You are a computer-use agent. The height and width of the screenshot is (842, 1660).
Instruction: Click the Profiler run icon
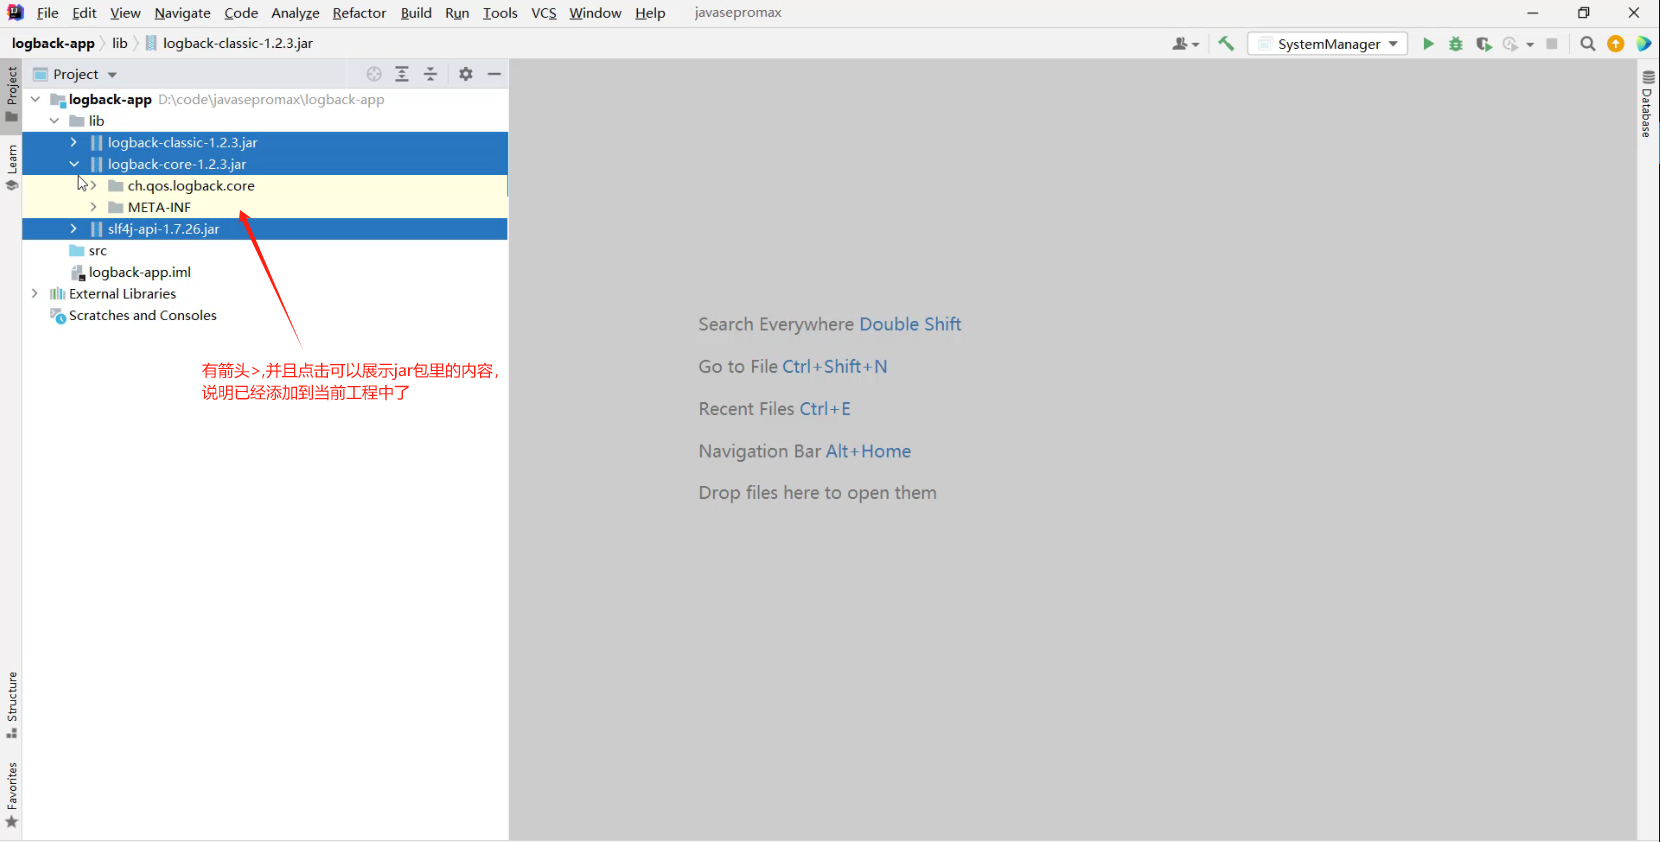click(1511, 44)
